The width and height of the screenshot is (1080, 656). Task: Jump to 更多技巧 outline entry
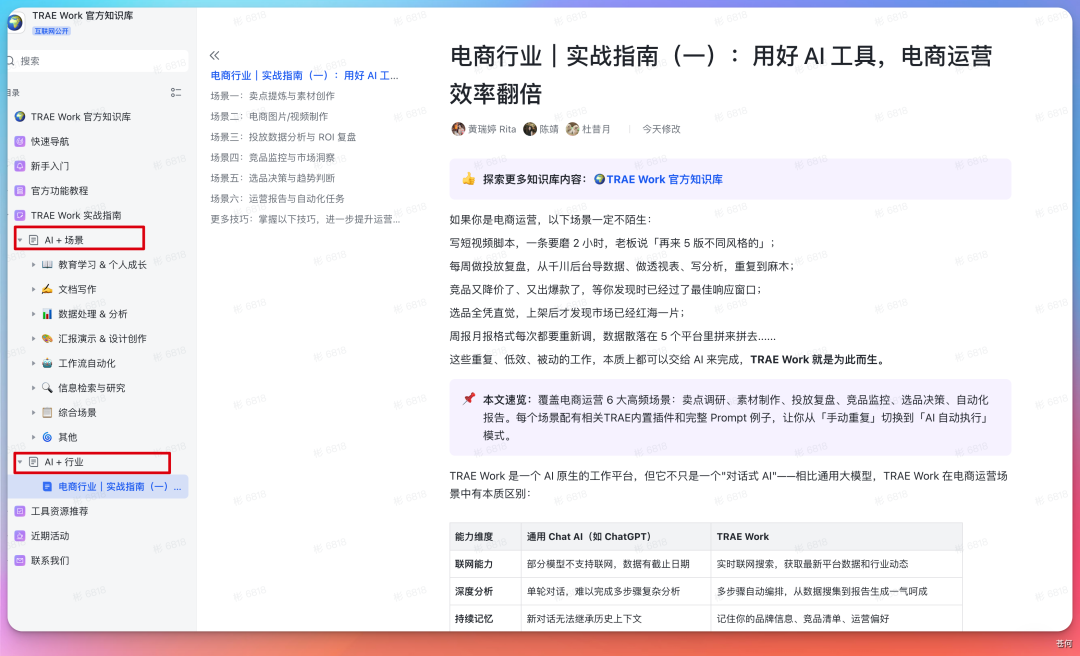[305, 219]
